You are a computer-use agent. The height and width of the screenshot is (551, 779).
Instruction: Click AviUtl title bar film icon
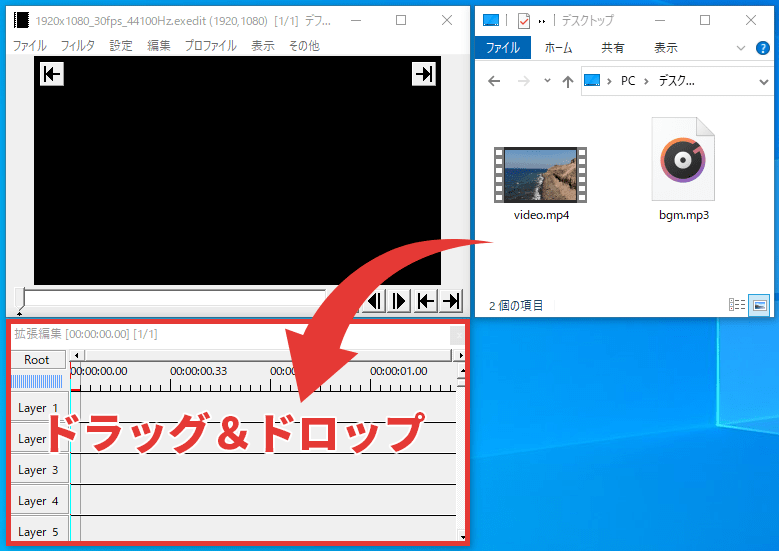coord(21,20)
